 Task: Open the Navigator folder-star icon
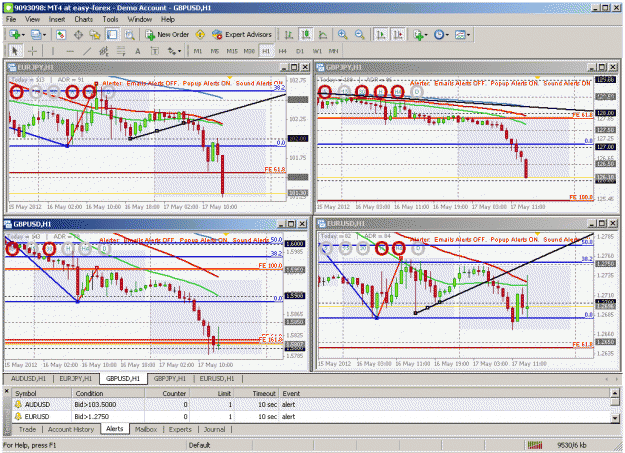click(95, 35)
